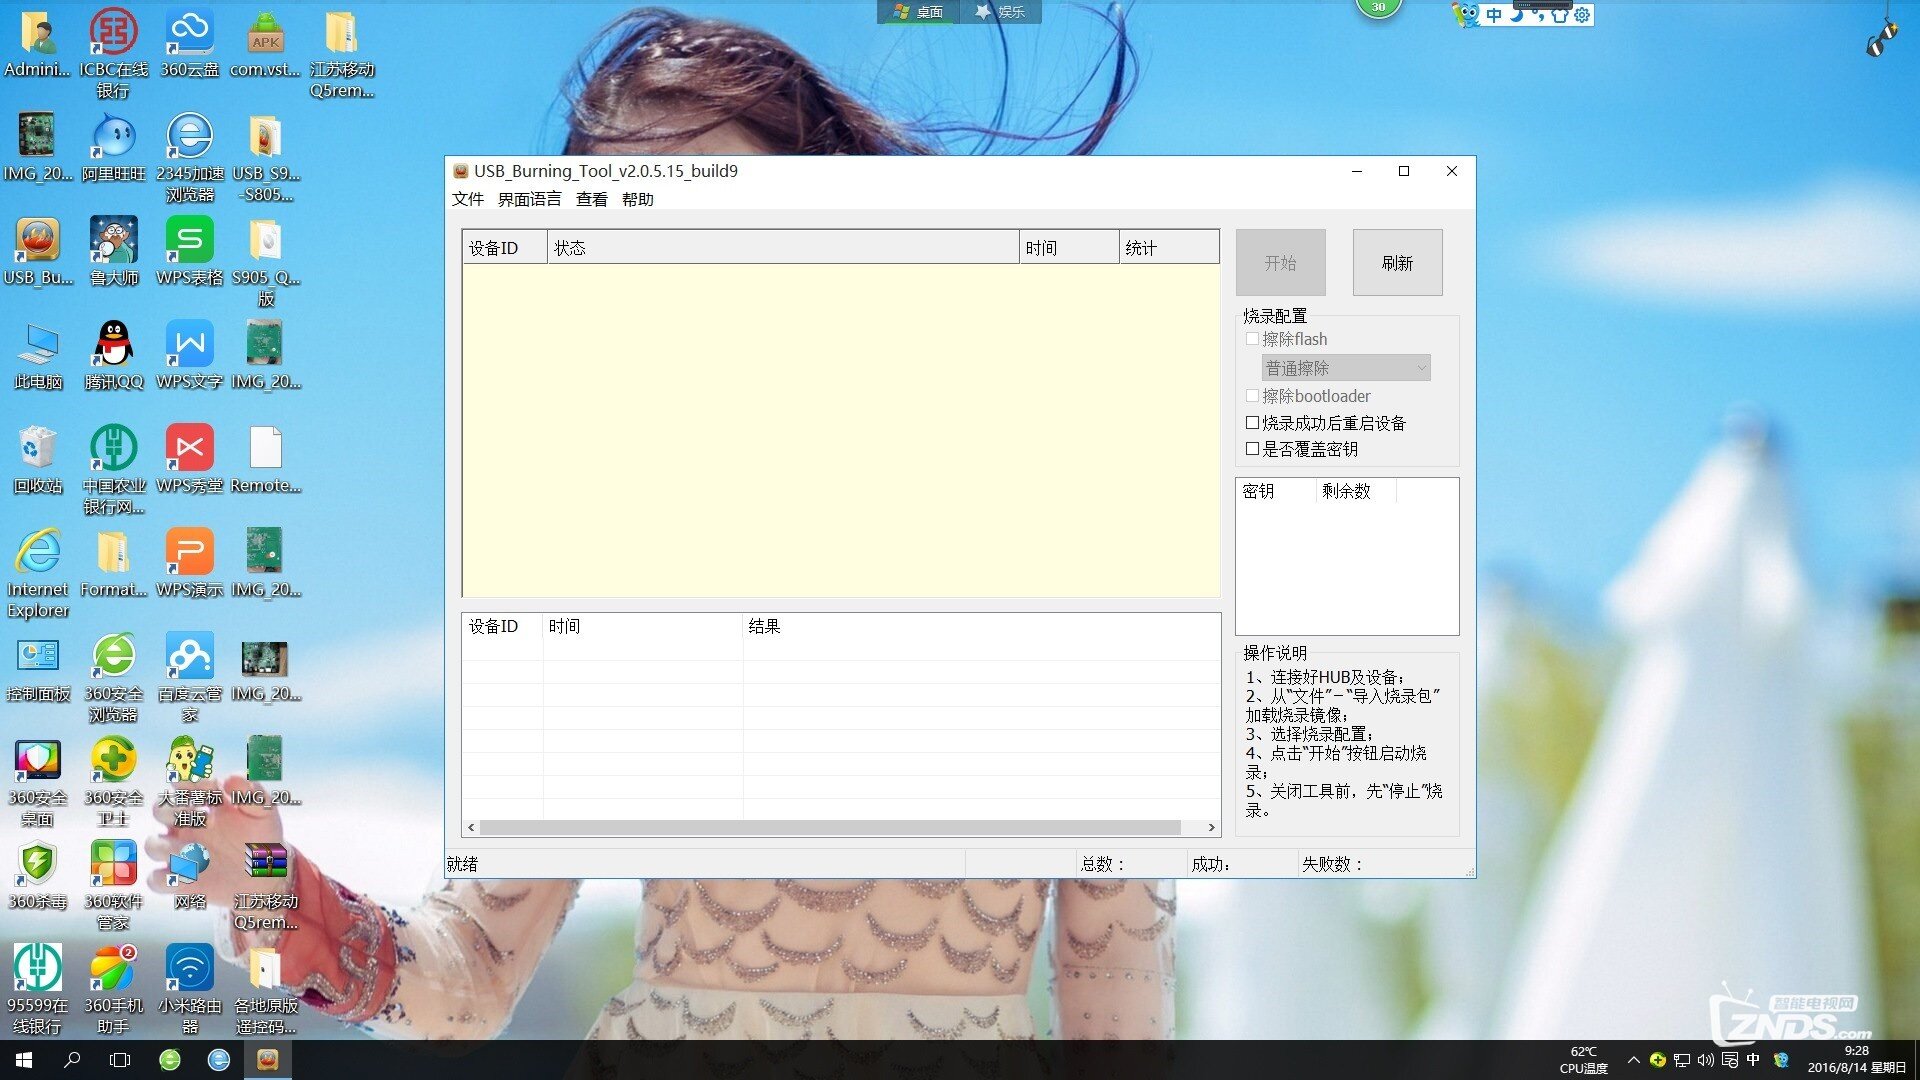The height and width of the screenshot is (1080, 1920).
Task: Click the 刷新 button
Action: pos(1397,262)
